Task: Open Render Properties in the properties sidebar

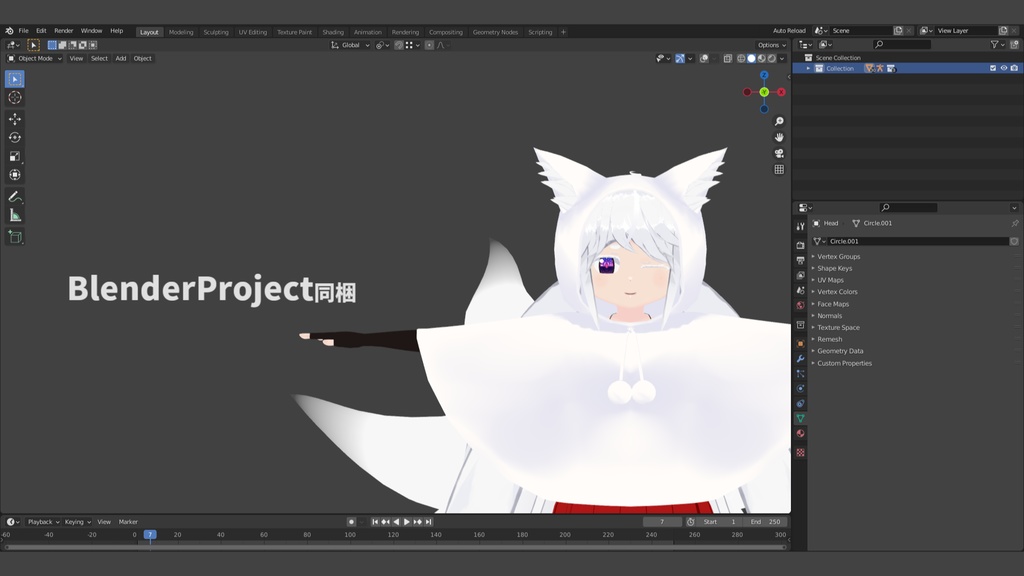Action: click(x=800, y=243)
